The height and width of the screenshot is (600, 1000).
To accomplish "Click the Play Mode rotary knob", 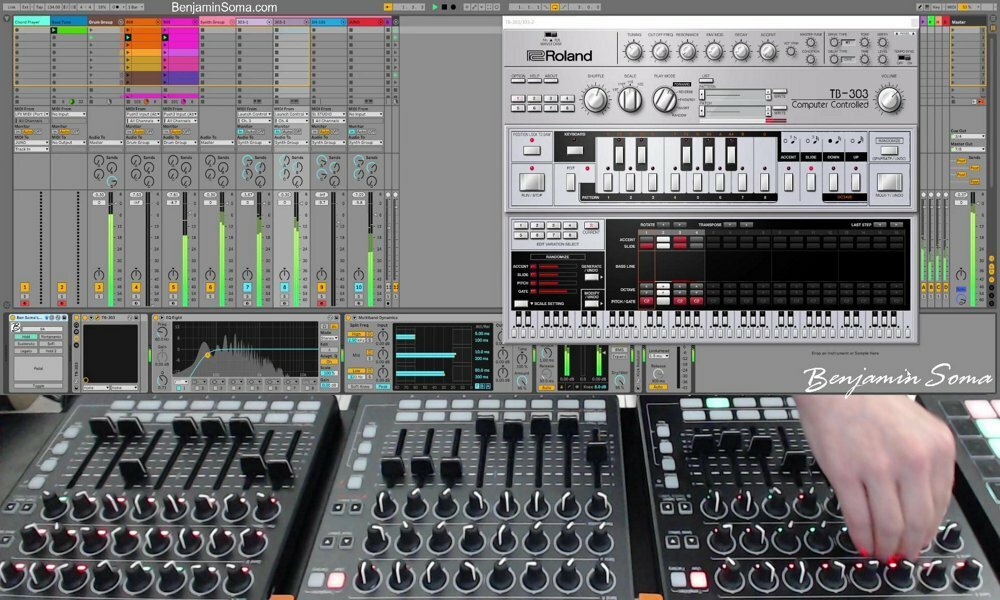I will [x=665, y=100].
